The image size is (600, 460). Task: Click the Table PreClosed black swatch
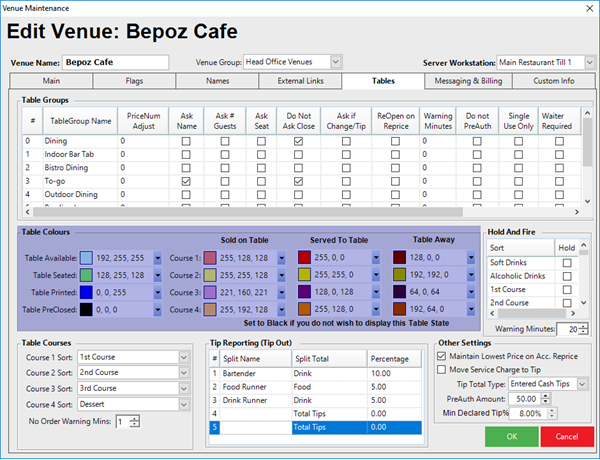pos(86,310)
